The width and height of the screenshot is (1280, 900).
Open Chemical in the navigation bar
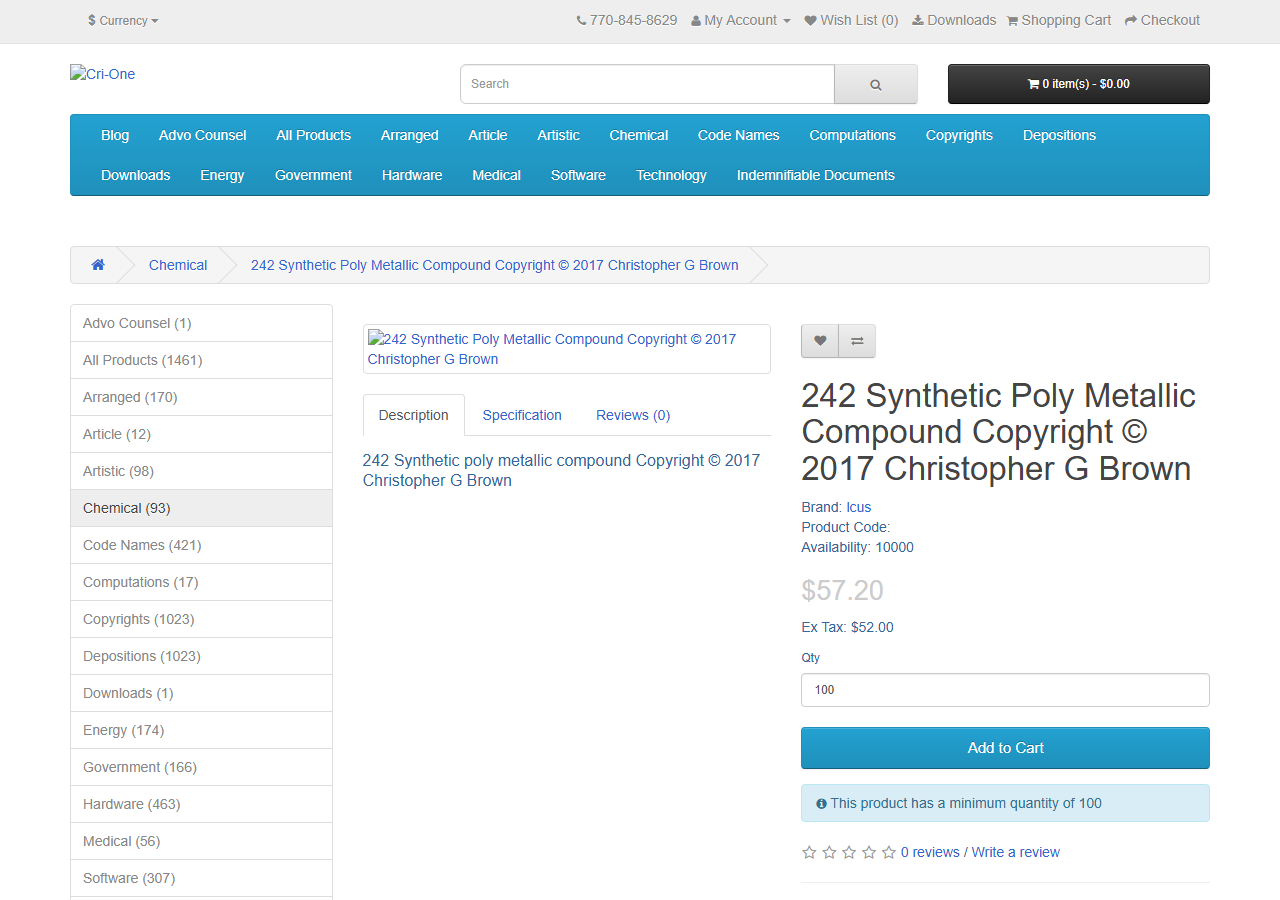click(639, 135)
